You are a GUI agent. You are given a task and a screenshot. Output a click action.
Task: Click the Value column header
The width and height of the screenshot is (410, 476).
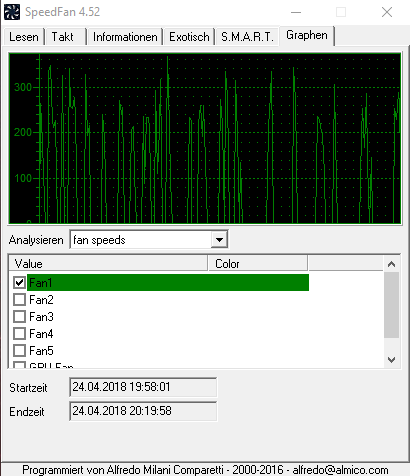click(x=108, y=264)
